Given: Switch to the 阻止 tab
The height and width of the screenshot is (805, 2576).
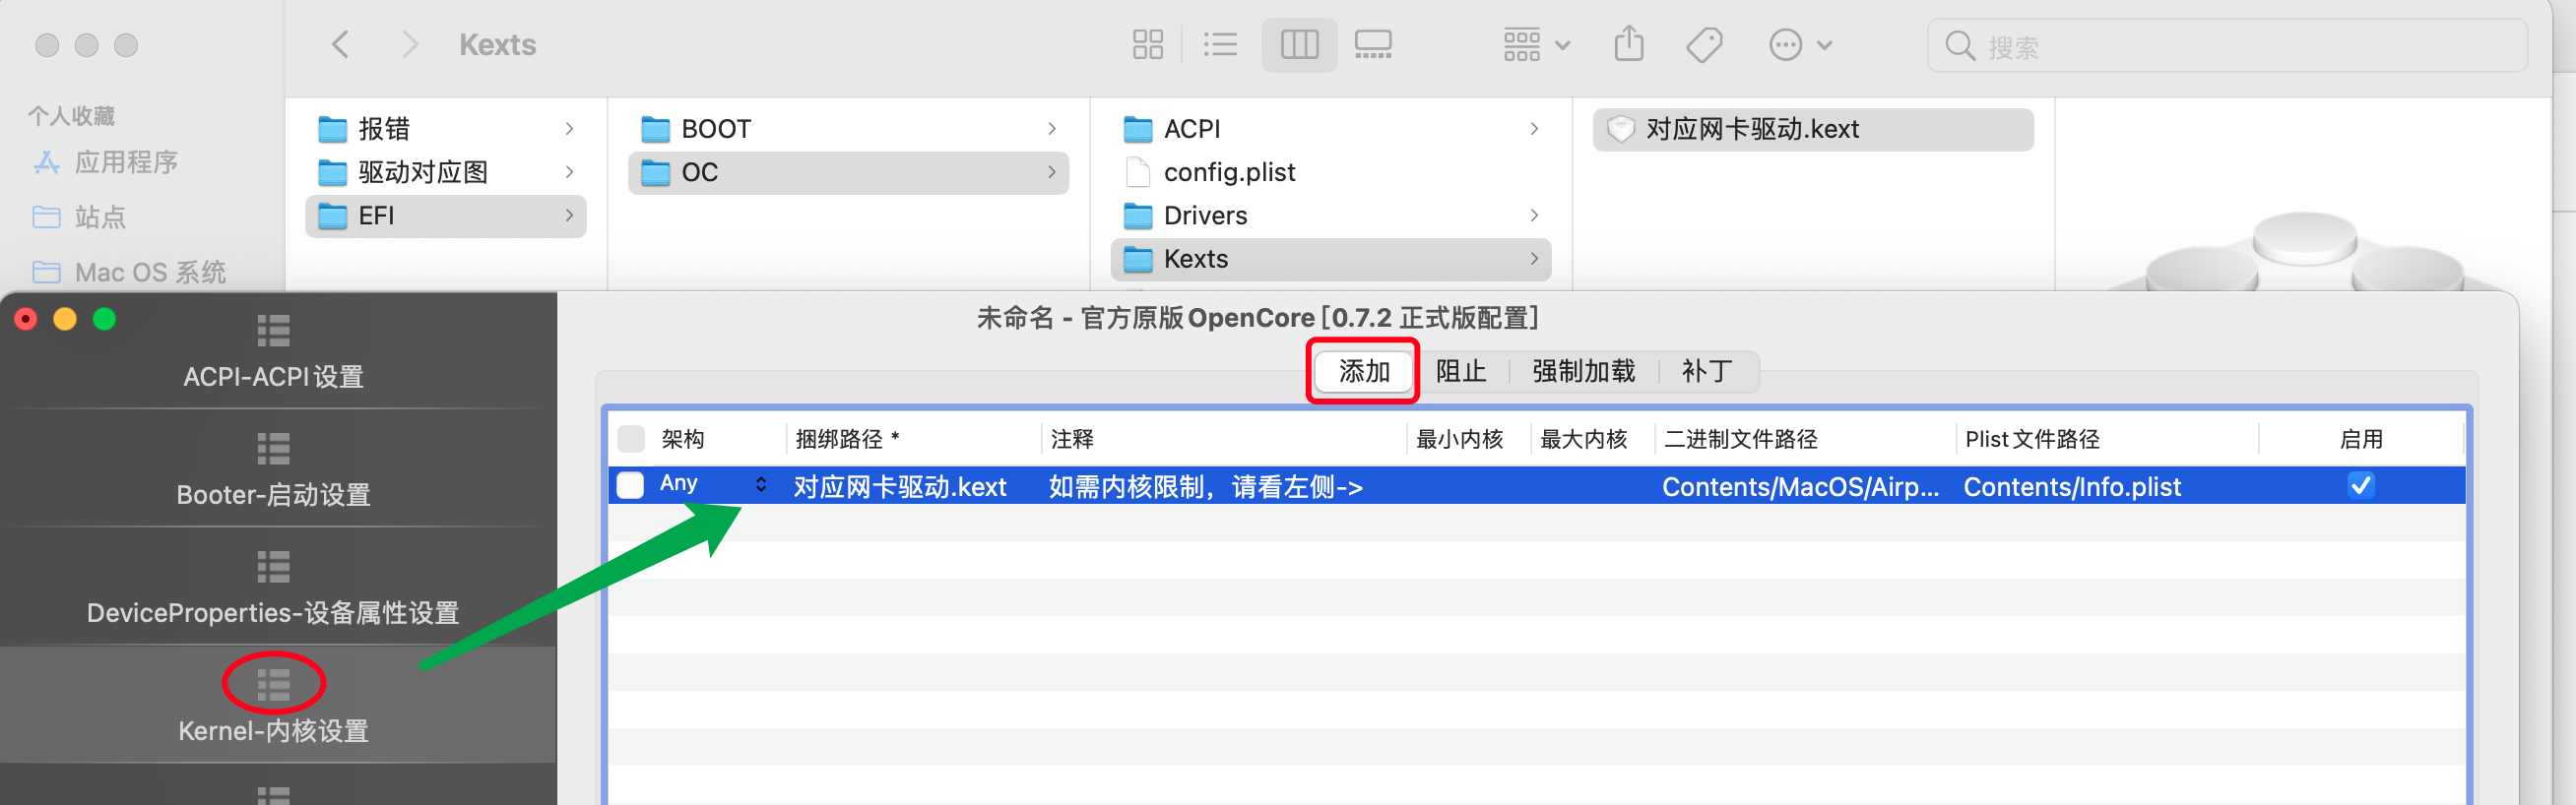Looking at the screenshot, I should (1461, 371).
